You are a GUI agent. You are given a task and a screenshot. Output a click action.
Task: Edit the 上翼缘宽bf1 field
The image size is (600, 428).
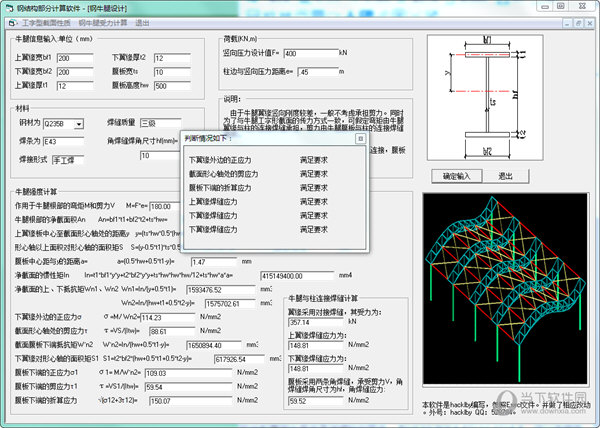75,58
